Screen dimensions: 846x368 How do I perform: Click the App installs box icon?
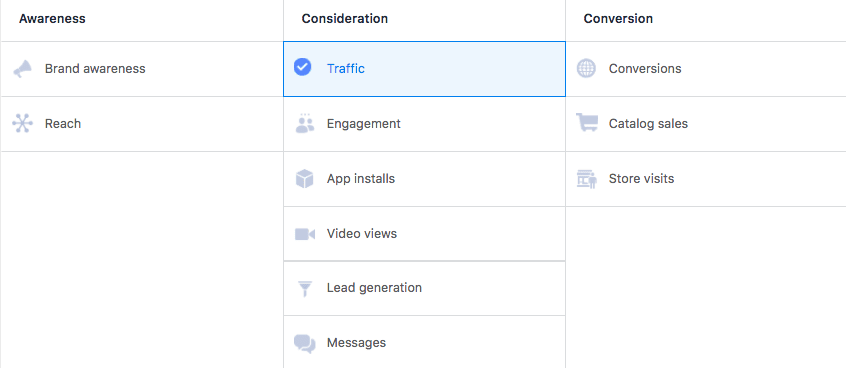[305, 179]
